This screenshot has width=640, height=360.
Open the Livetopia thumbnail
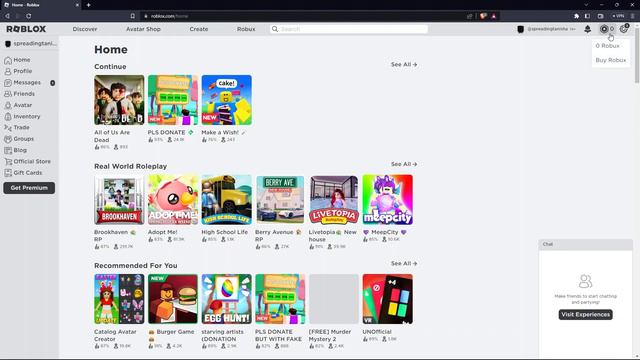334,200
